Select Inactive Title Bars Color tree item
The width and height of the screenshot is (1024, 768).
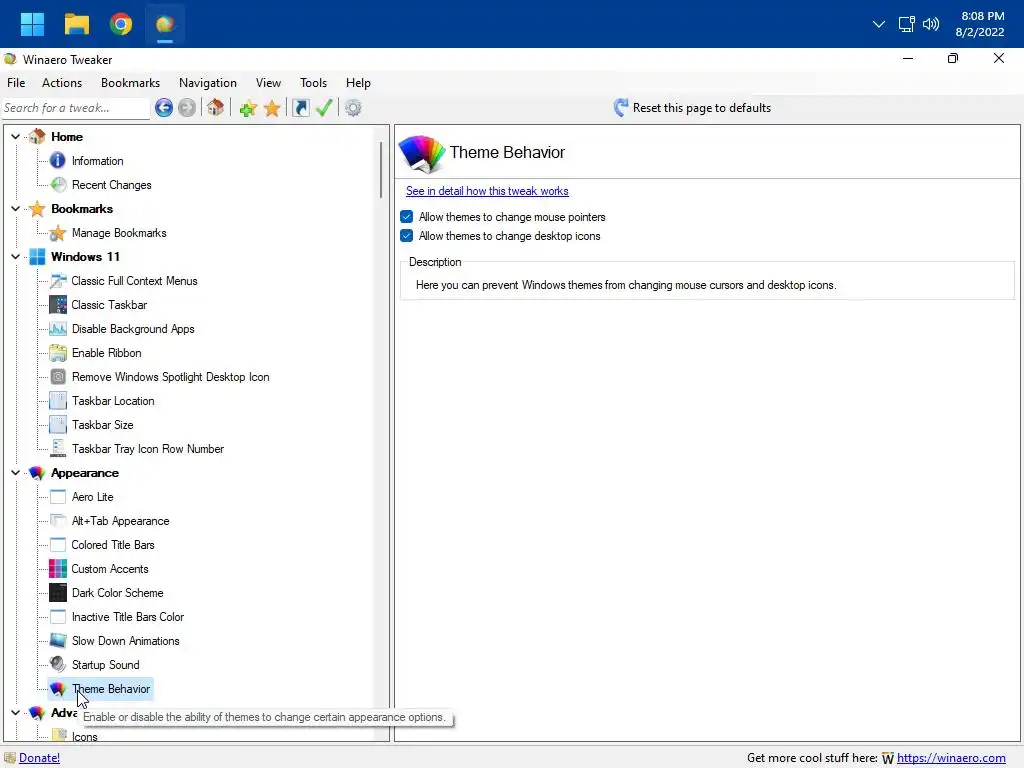128,617
